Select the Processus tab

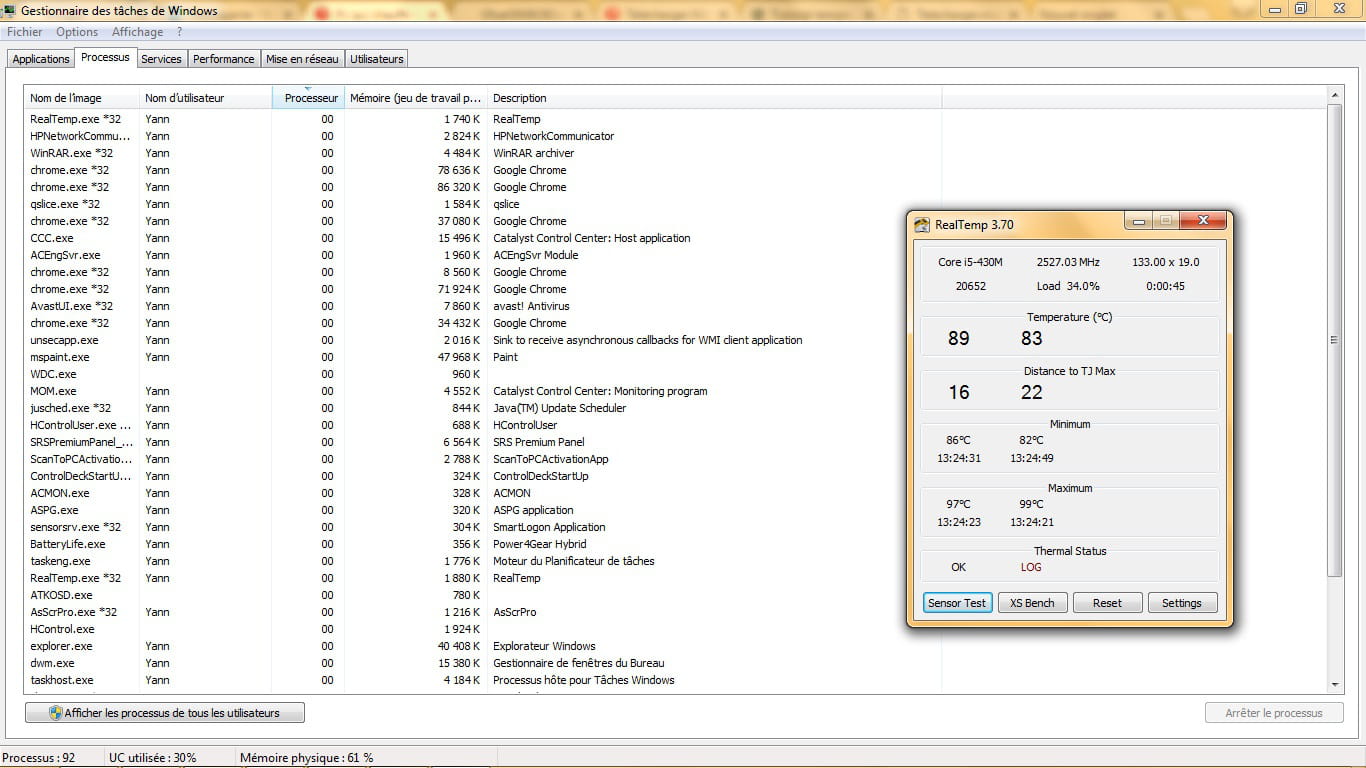pos(105,58)
